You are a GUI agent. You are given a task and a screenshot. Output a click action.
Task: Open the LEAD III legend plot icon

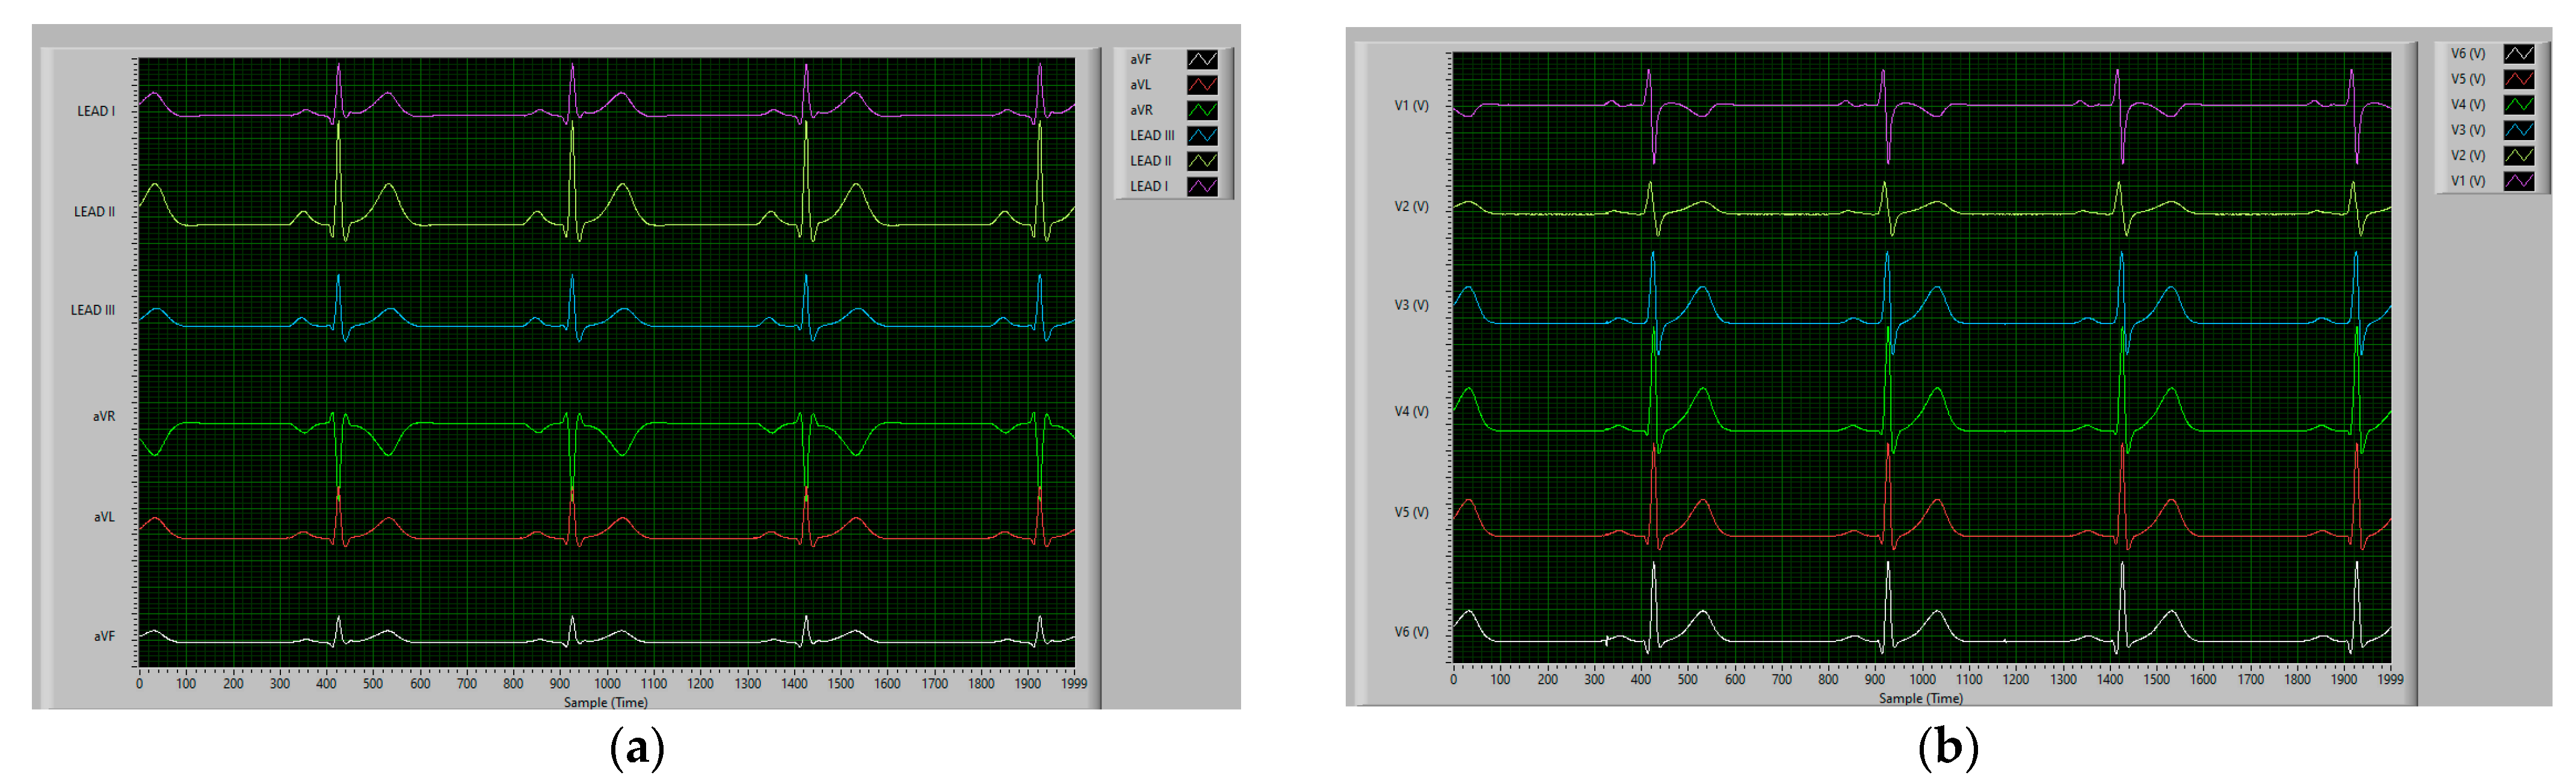tap(1202, 136)
